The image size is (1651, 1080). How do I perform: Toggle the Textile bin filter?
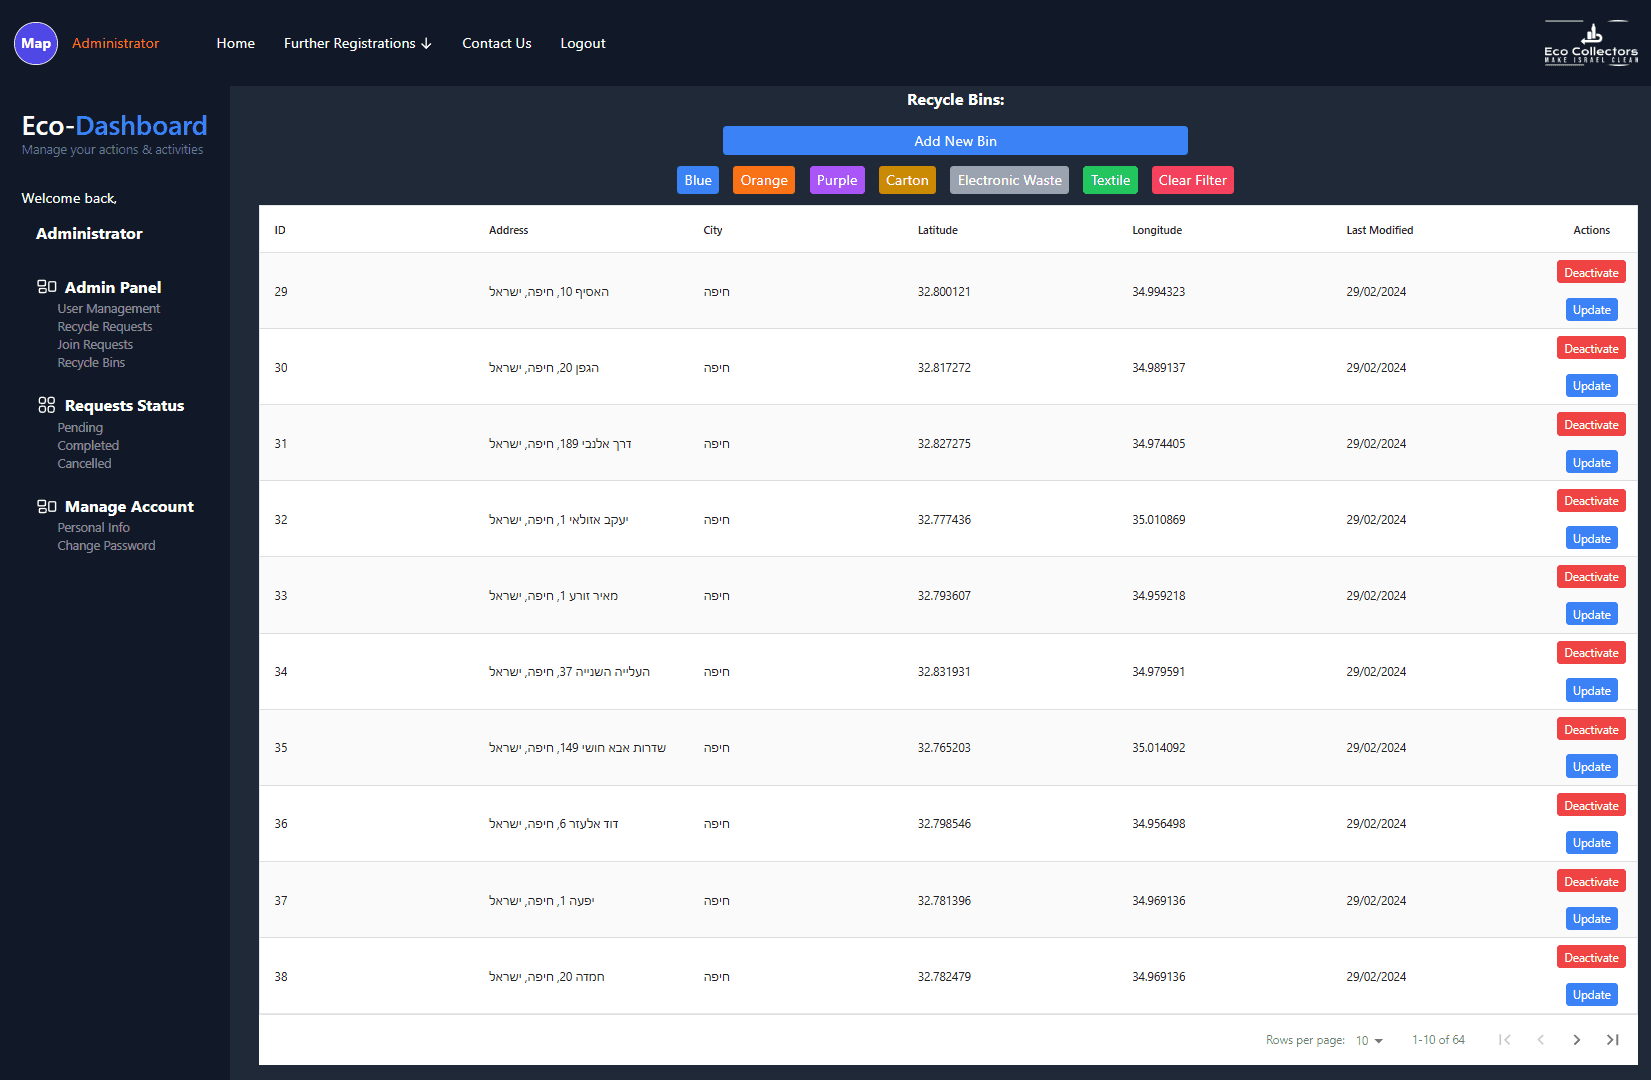1110,180
